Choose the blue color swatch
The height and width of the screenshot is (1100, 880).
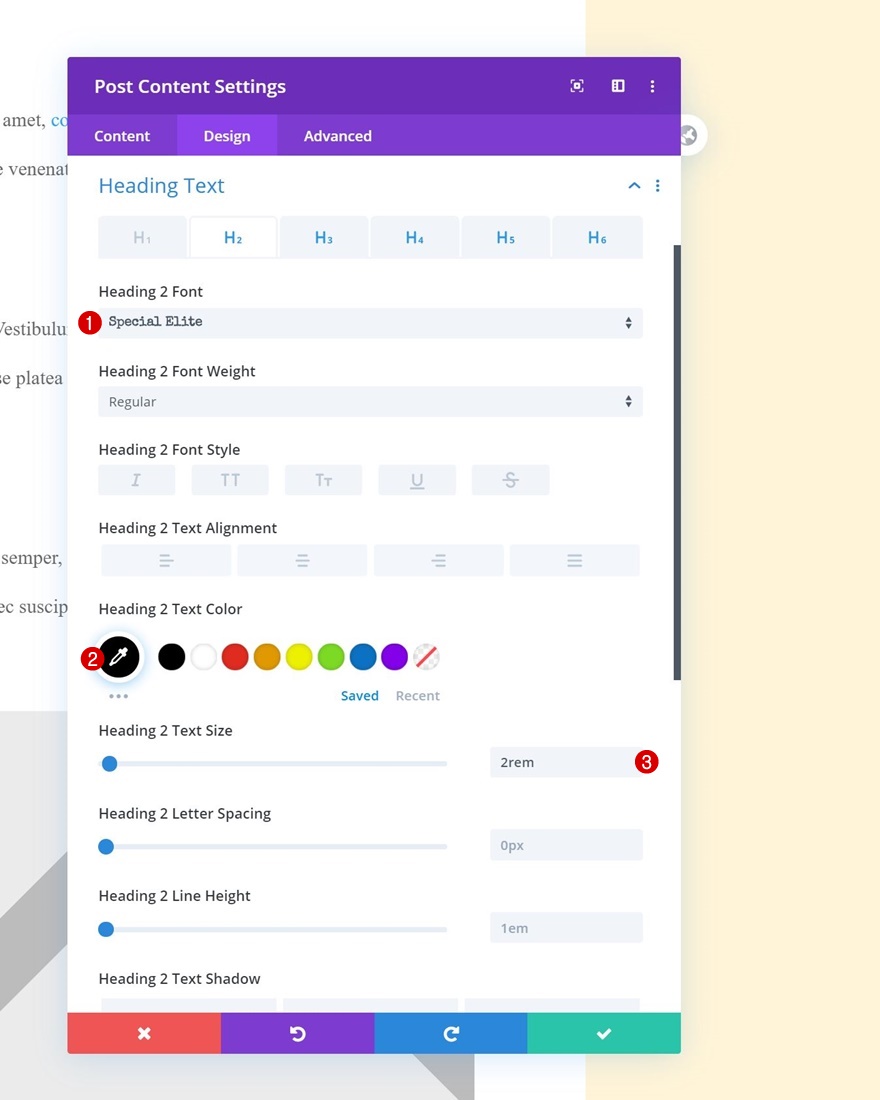[x=363, y=657]
